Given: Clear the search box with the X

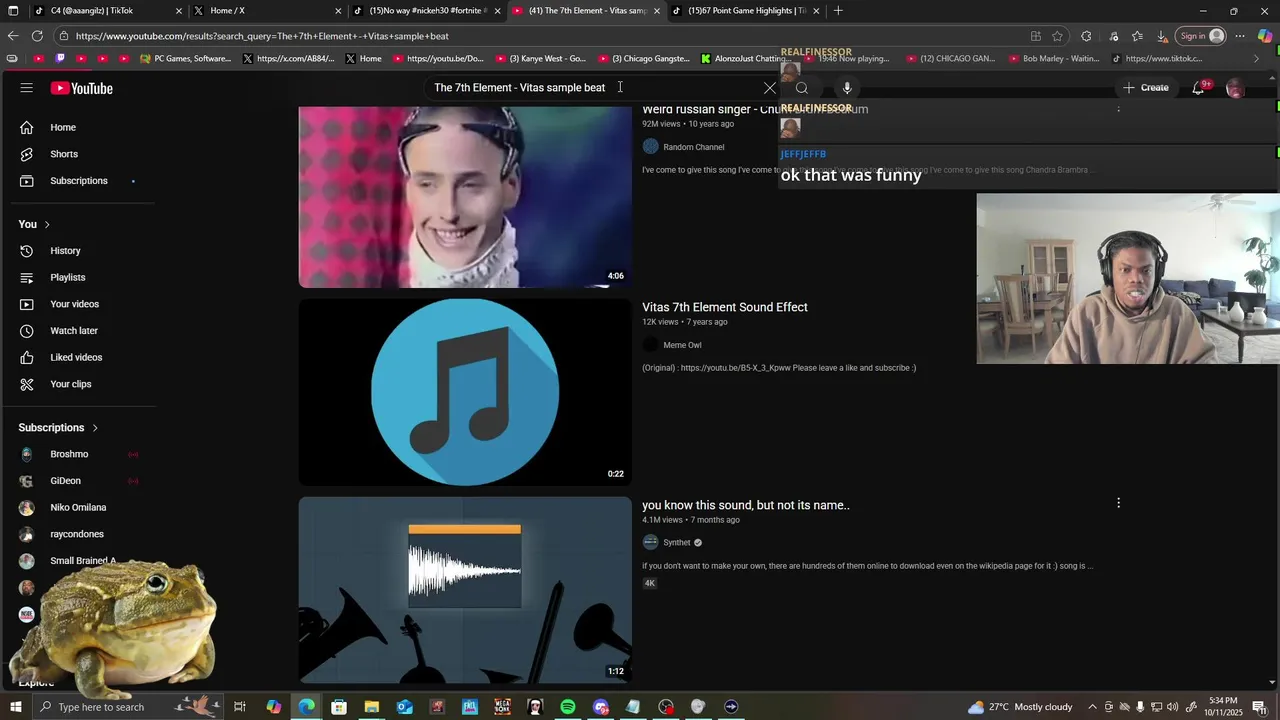Looking at the screenshot, I should tap(770, 88).
